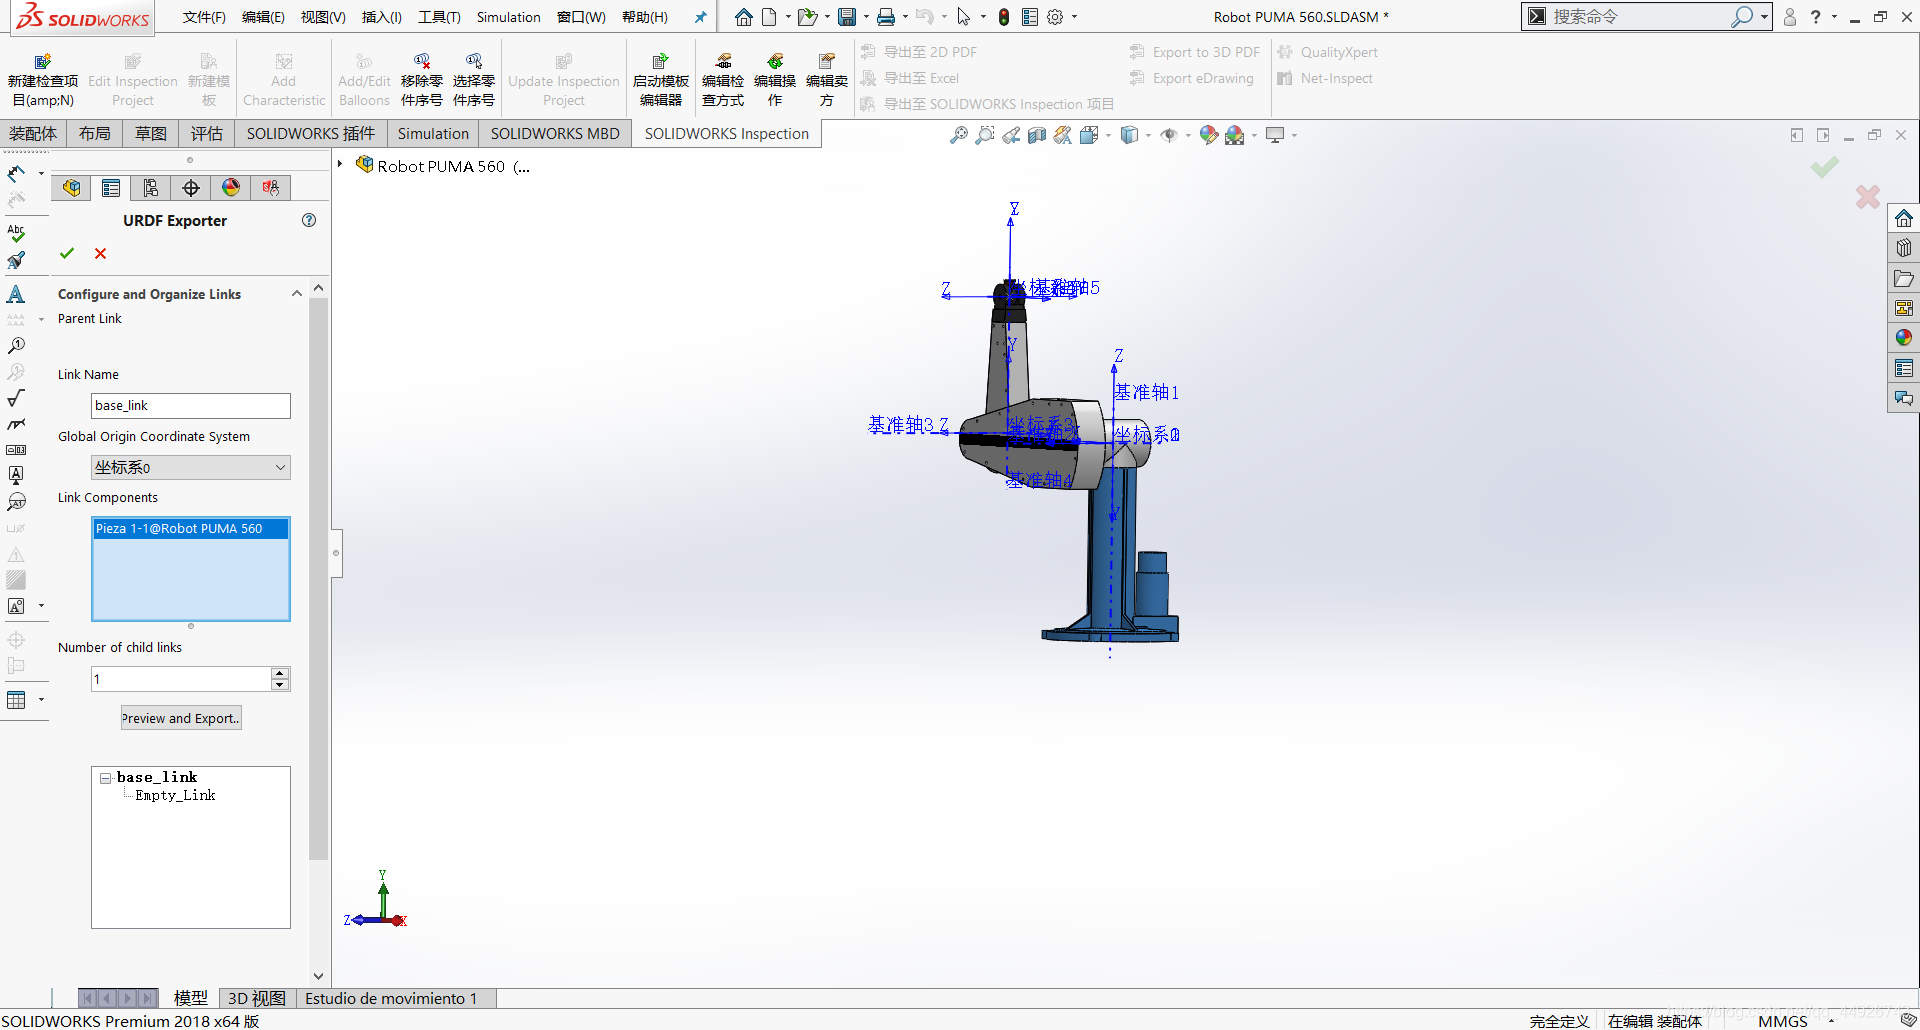Click green confirm checkmark in viewport corner

point(1825,167)
